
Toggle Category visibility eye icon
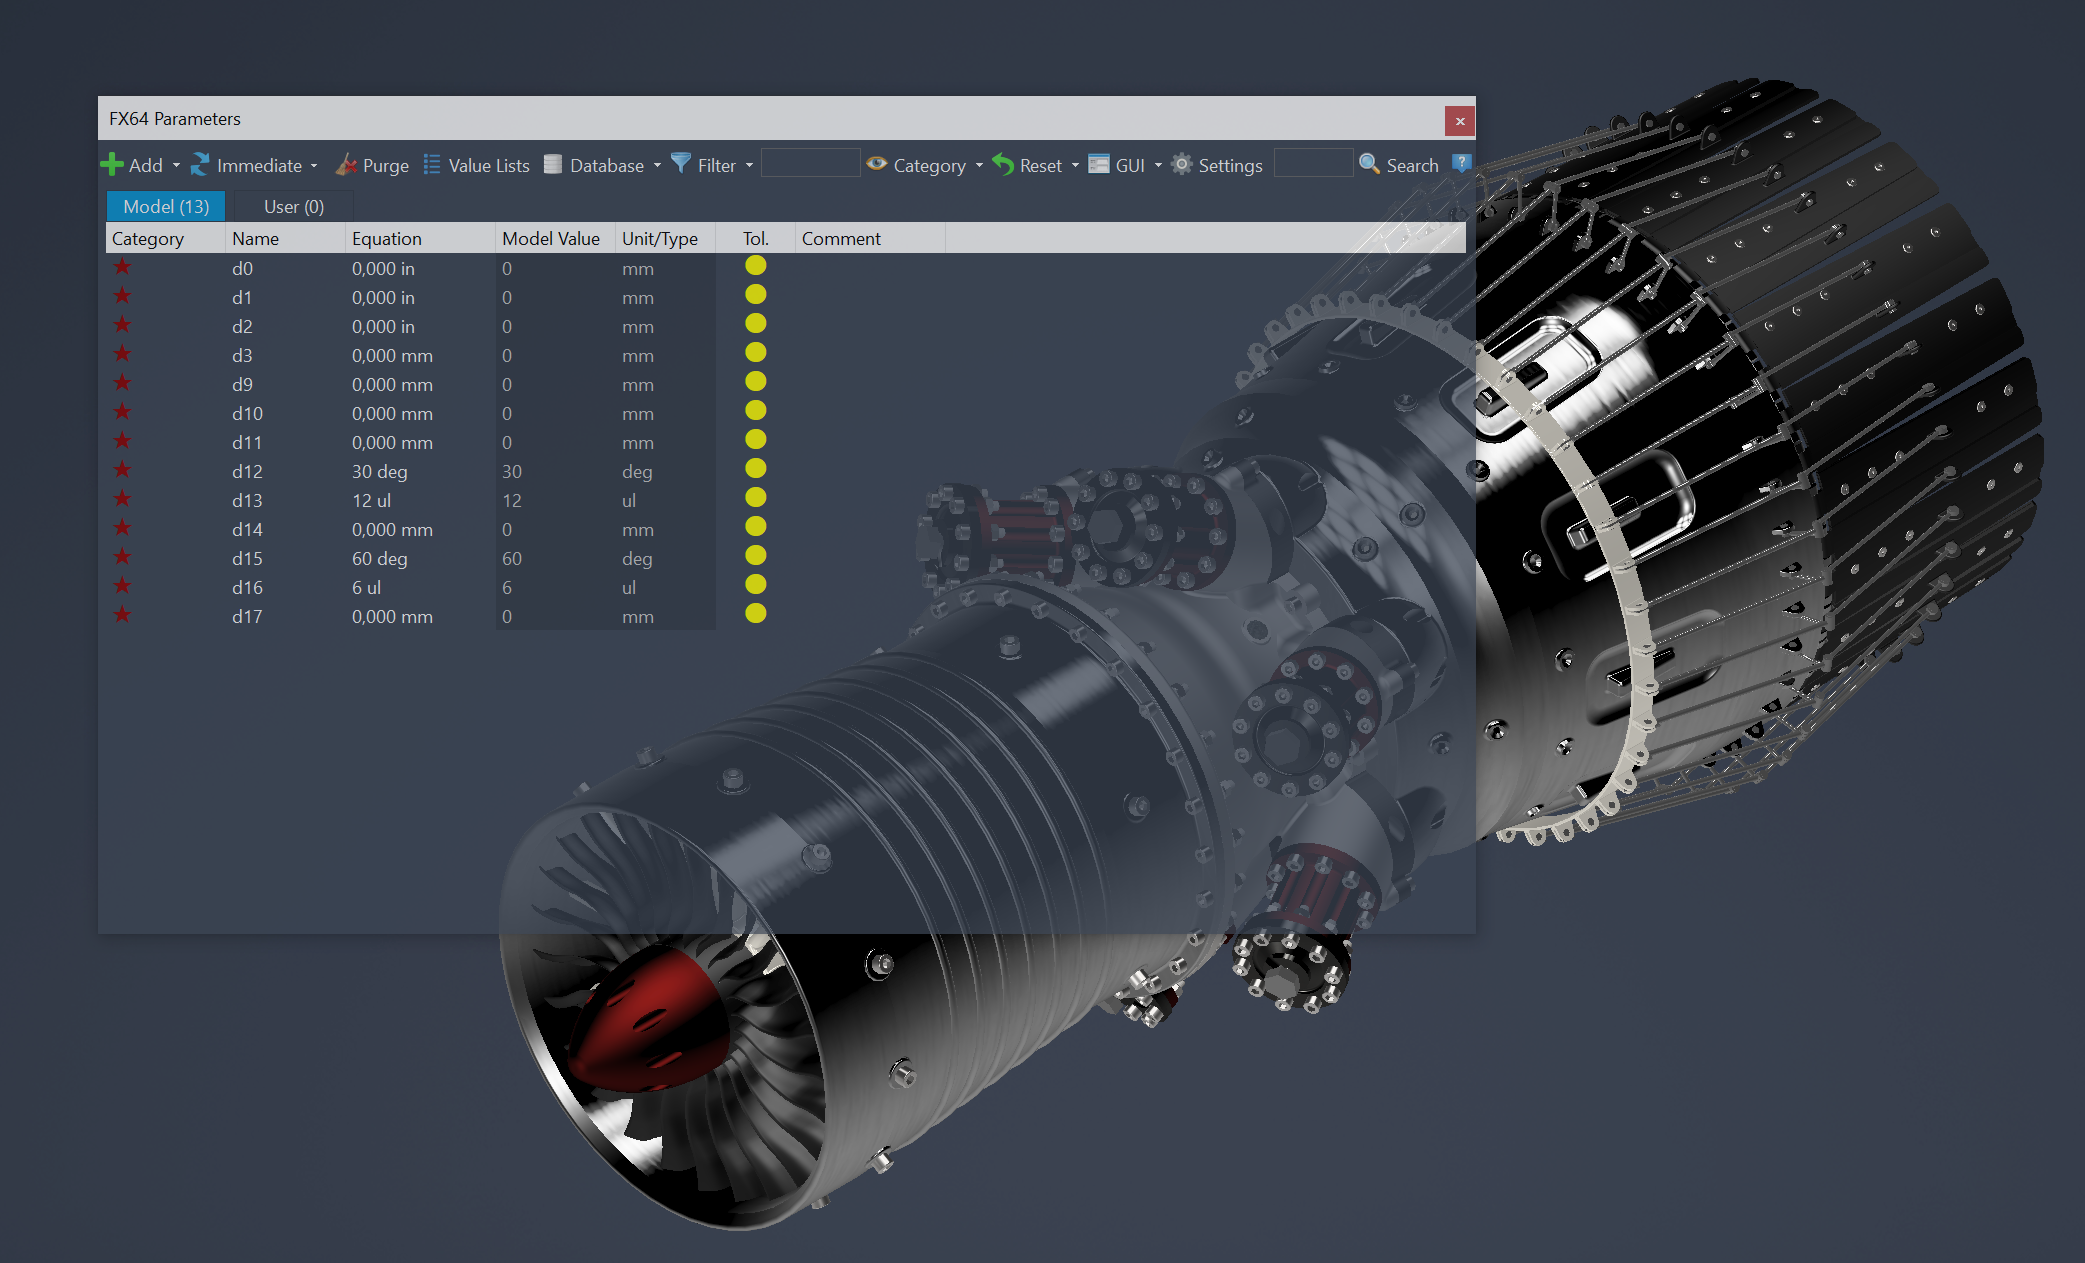pos(877,164)
